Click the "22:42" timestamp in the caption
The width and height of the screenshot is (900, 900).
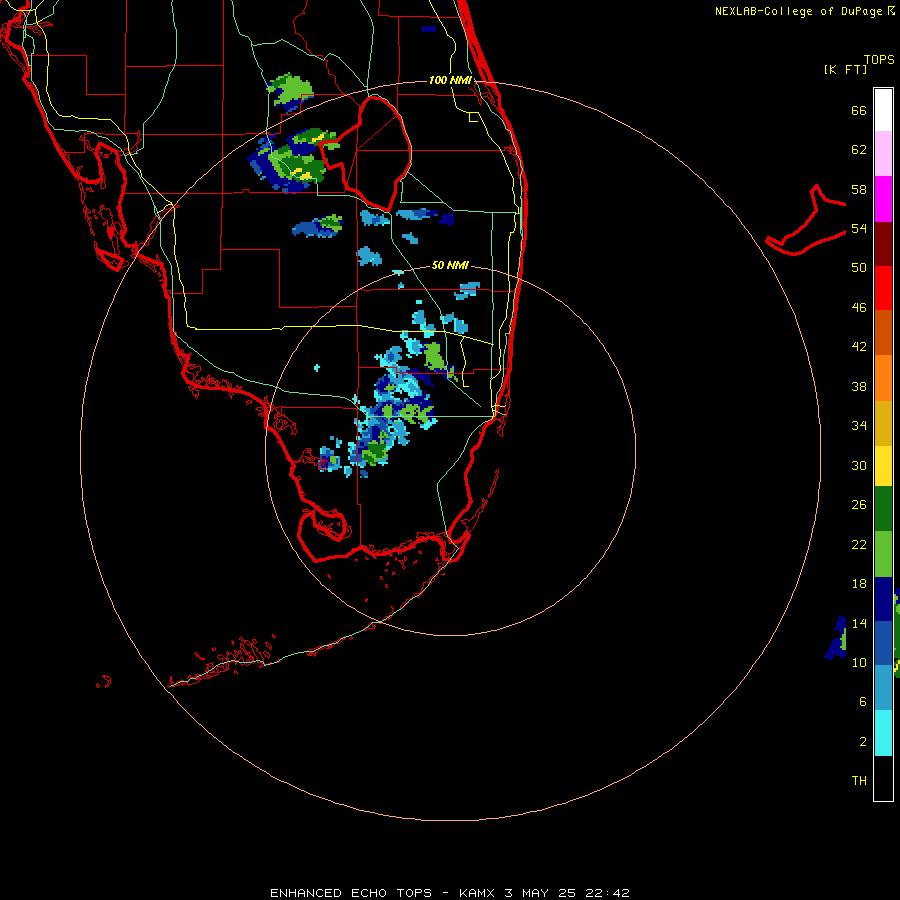click(607, 893)
